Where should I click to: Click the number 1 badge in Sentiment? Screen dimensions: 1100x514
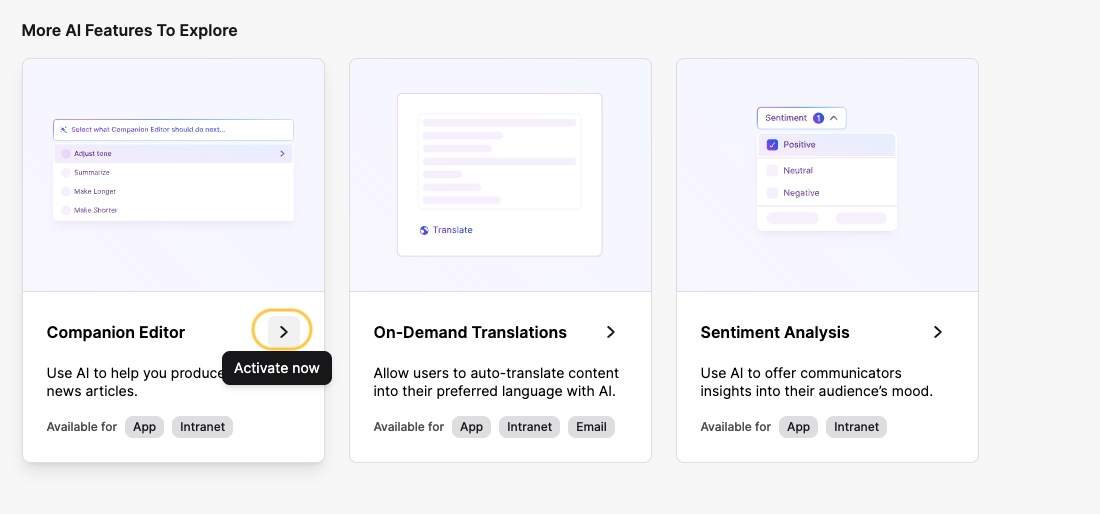[818, 118]
